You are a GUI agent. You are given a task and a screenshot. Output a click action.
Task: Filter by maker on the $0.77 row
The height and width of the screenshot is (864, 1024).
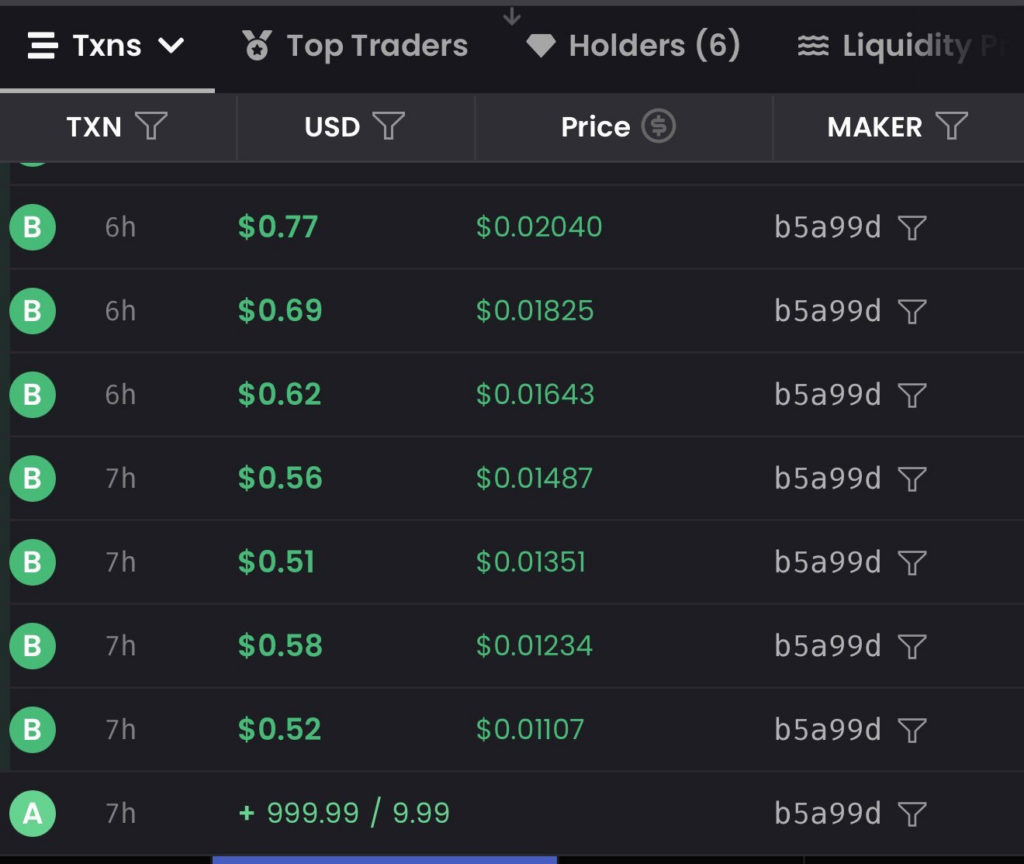click(912, 228)
